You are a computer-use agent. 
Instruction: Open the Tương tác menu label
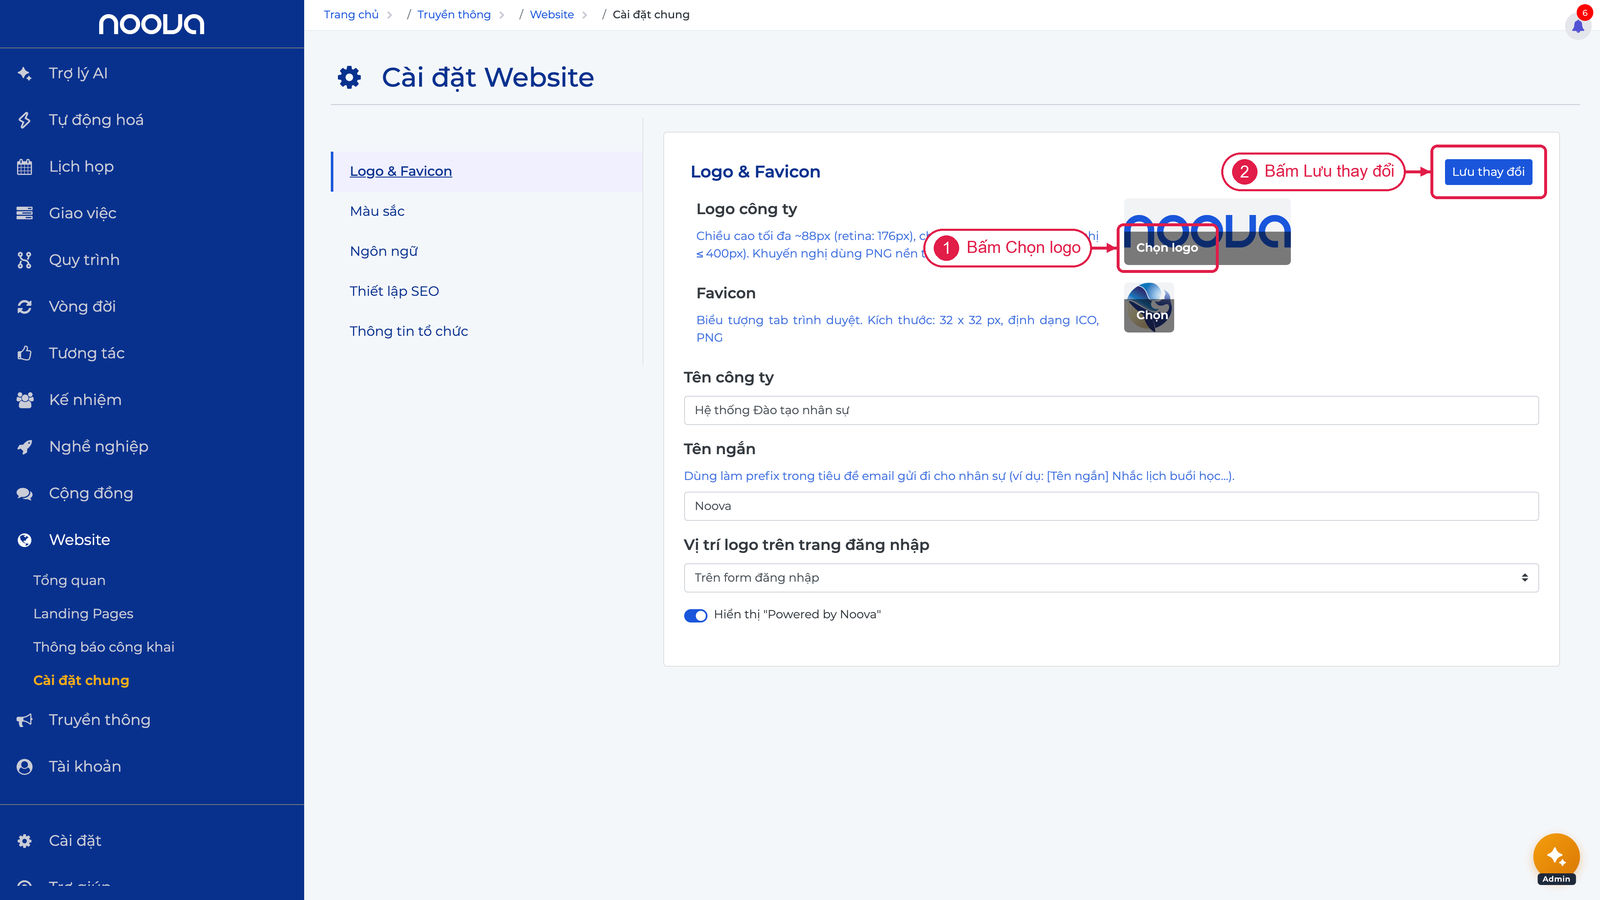[87, 353]
